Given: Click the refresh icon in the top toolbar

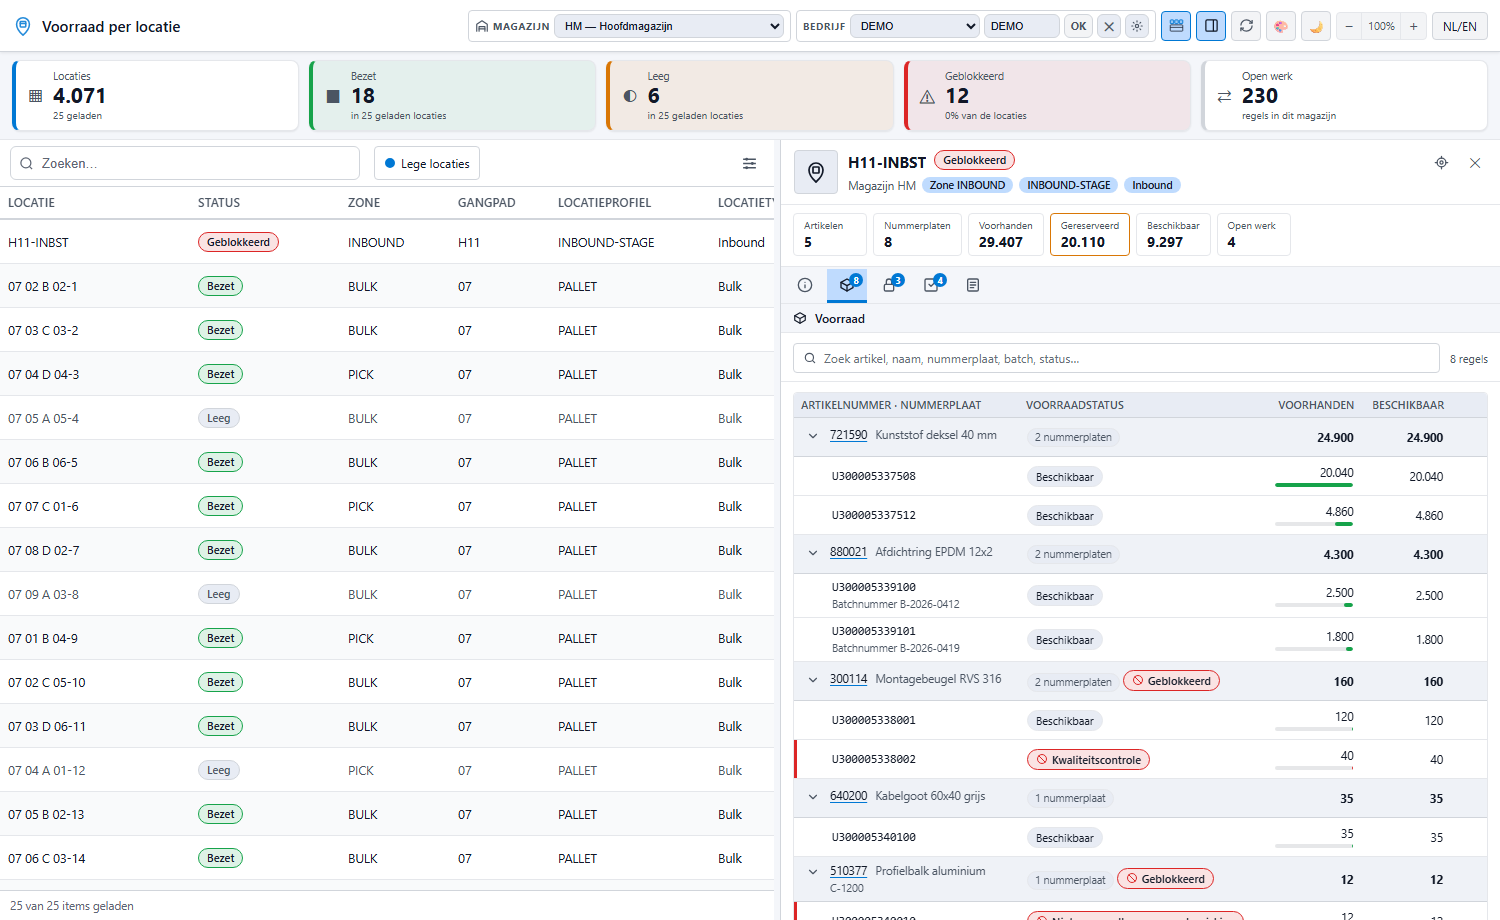Looking at the screenshot, I should pos(1246,26).
